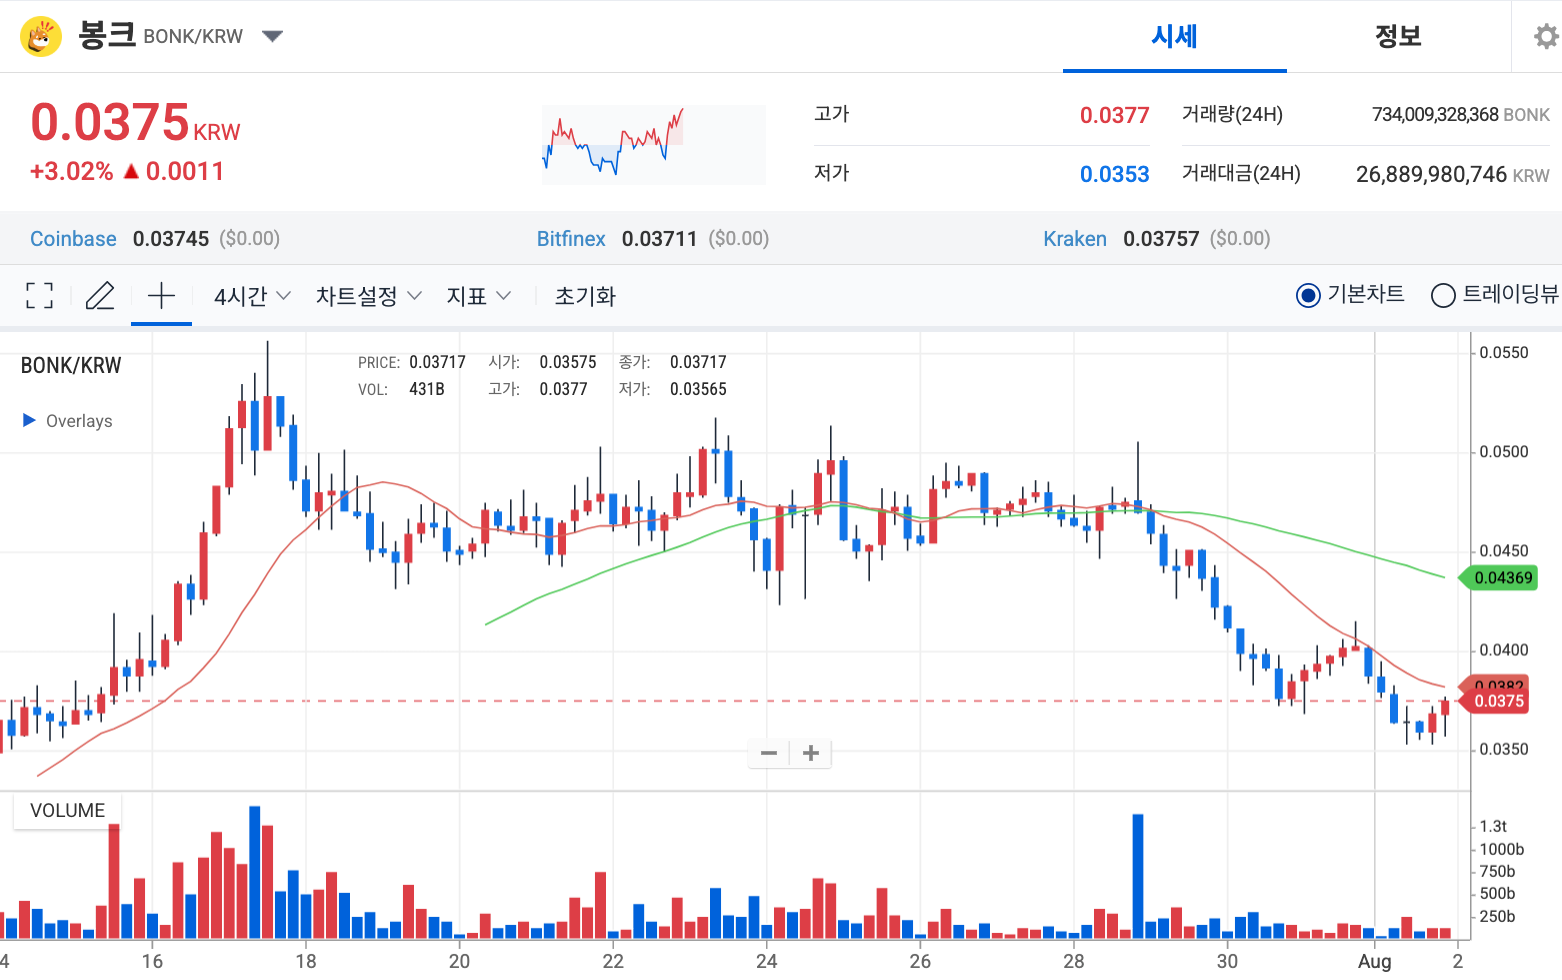
Task: Click the 저가 value 0.0353
Action: click(x=1114, y=175)
